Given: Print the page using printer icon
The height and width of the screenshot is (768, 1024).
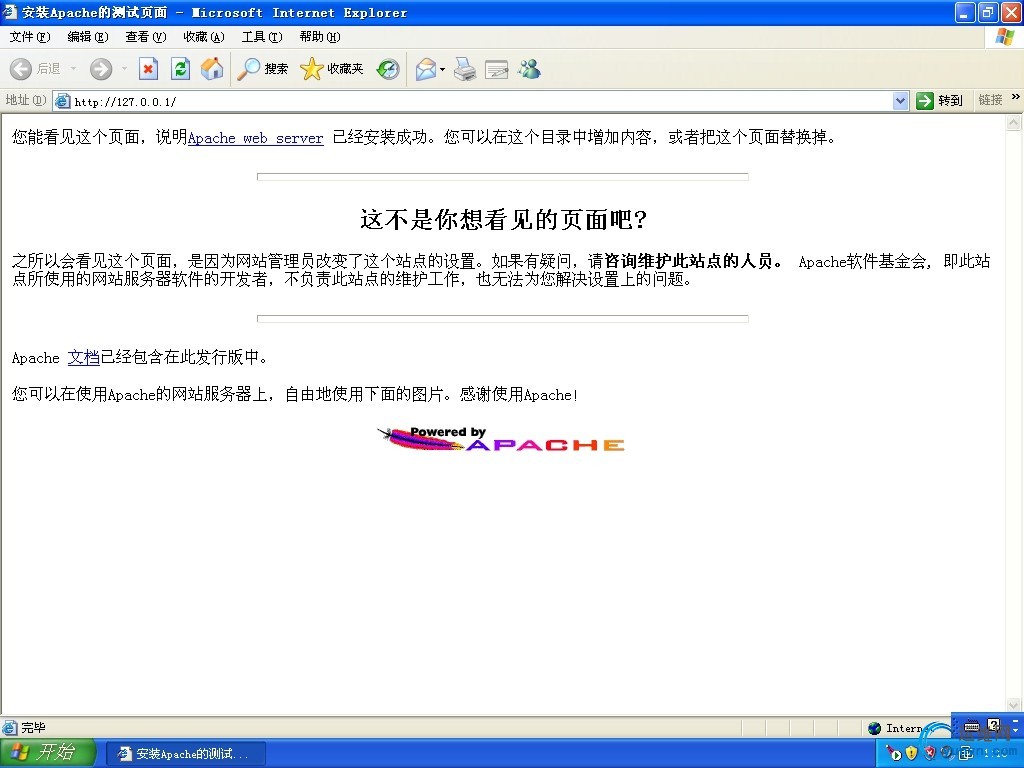Looking at the screenshot, I should pyautogui.click(x=465, y=69).
